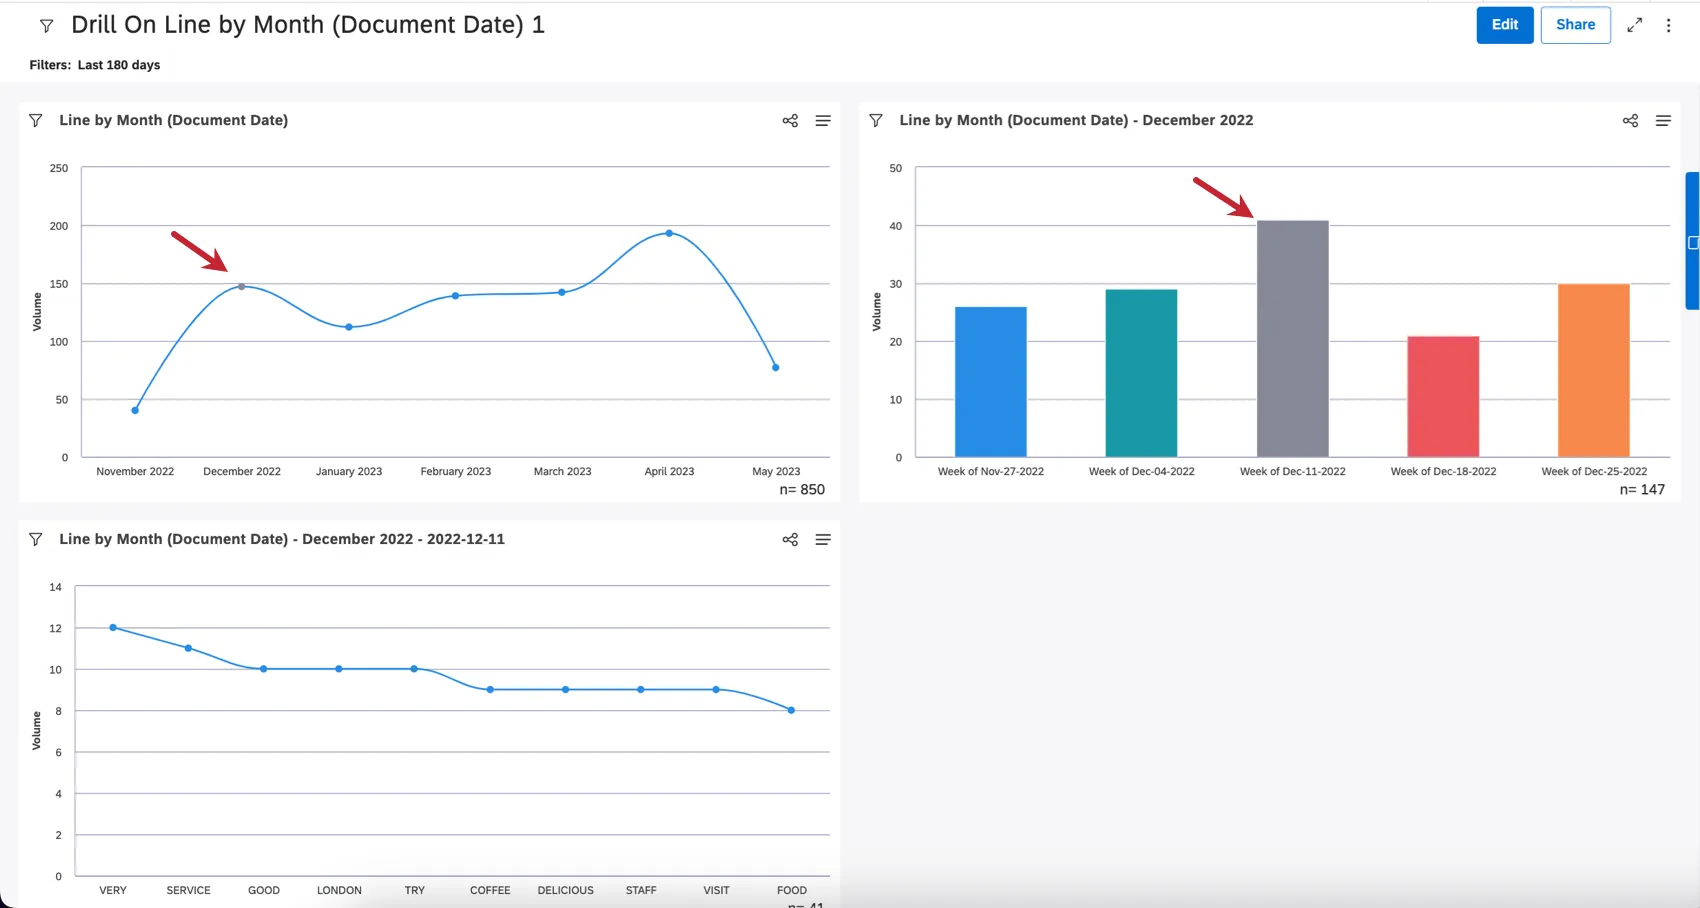Open the options menu on the 2022-12-11 widget
Screen dimensions: 1700x908
tap(823, 539)
